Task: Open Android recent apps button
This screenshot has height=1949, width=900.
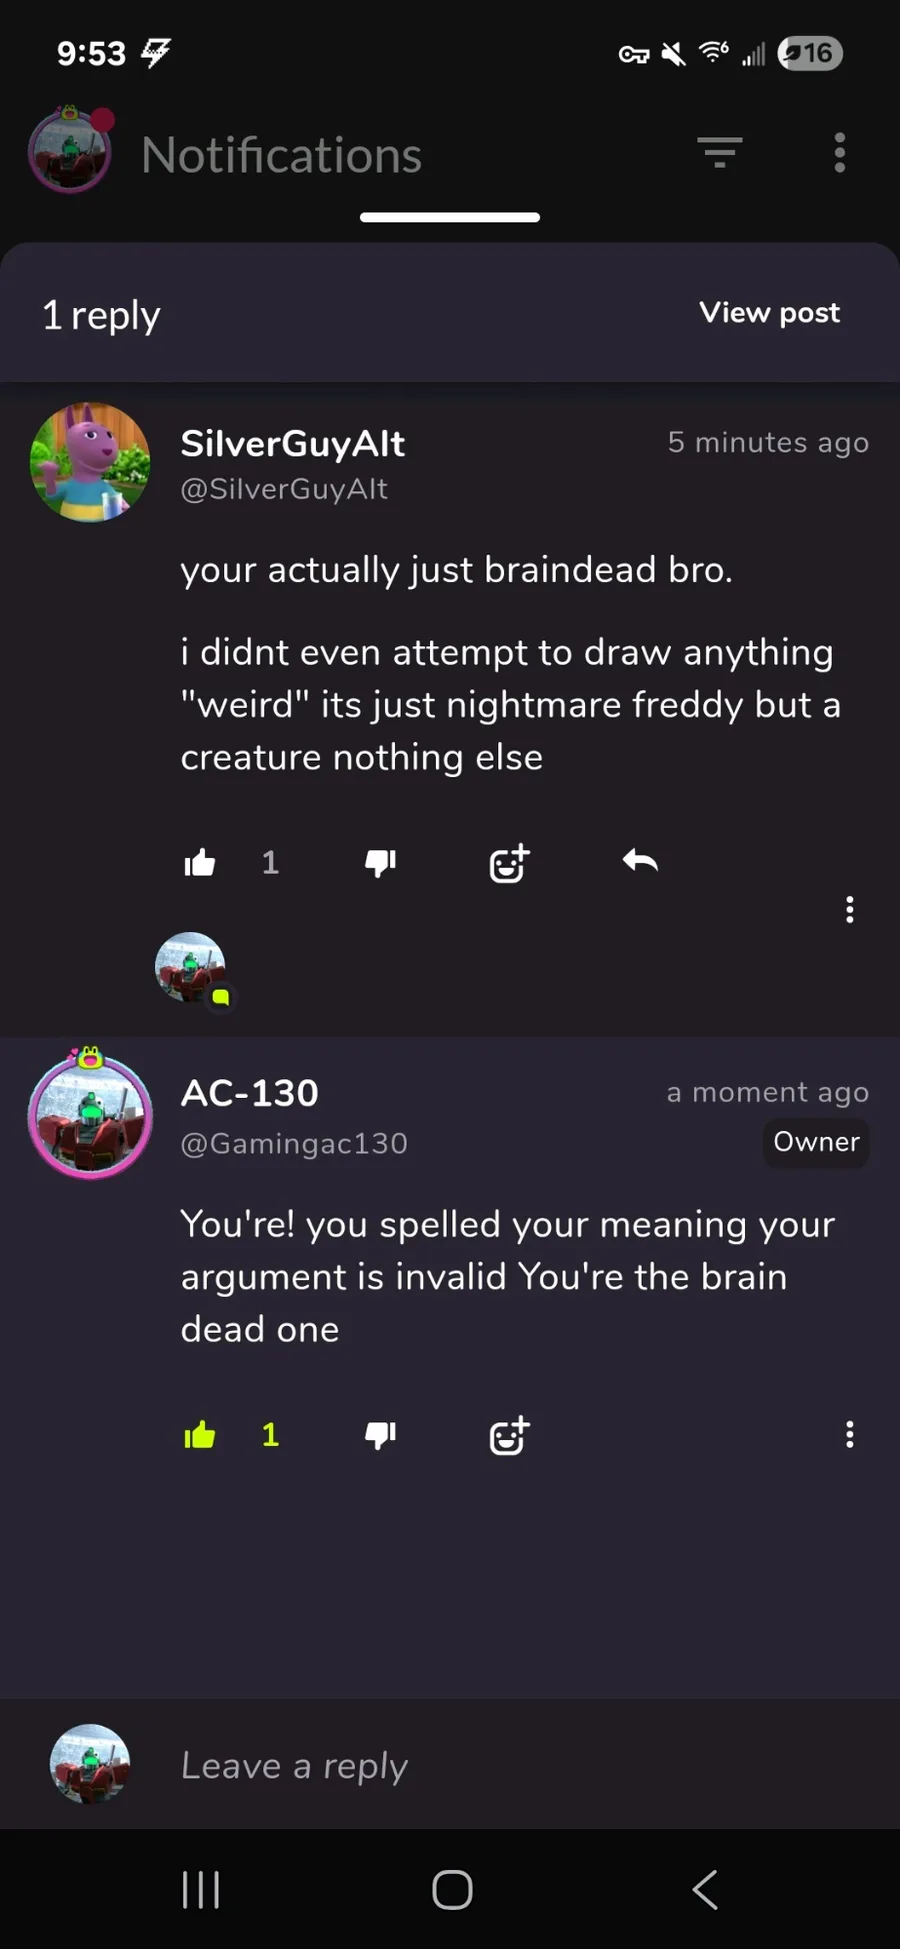Action: 200,1890
